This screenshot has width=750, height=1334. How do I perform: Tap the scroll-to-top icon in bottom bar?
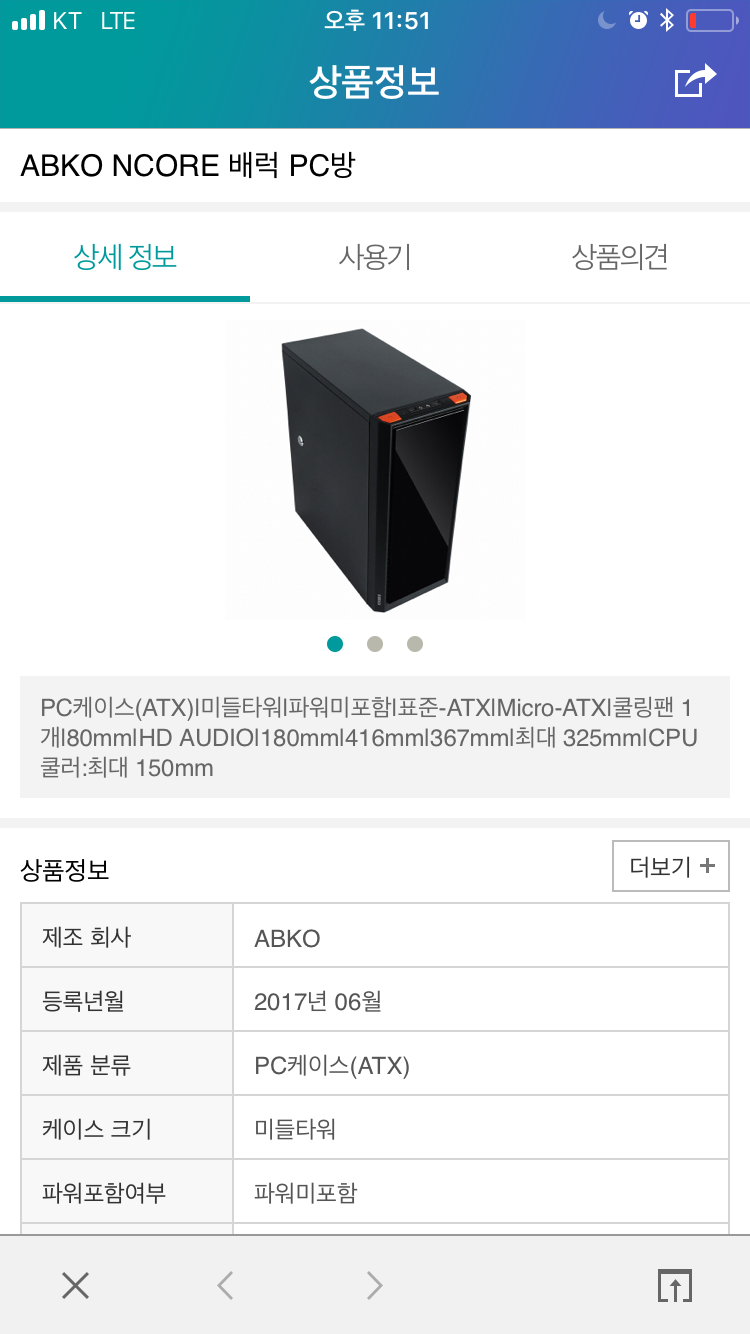pyautogui.click(x=675, y=1285)
